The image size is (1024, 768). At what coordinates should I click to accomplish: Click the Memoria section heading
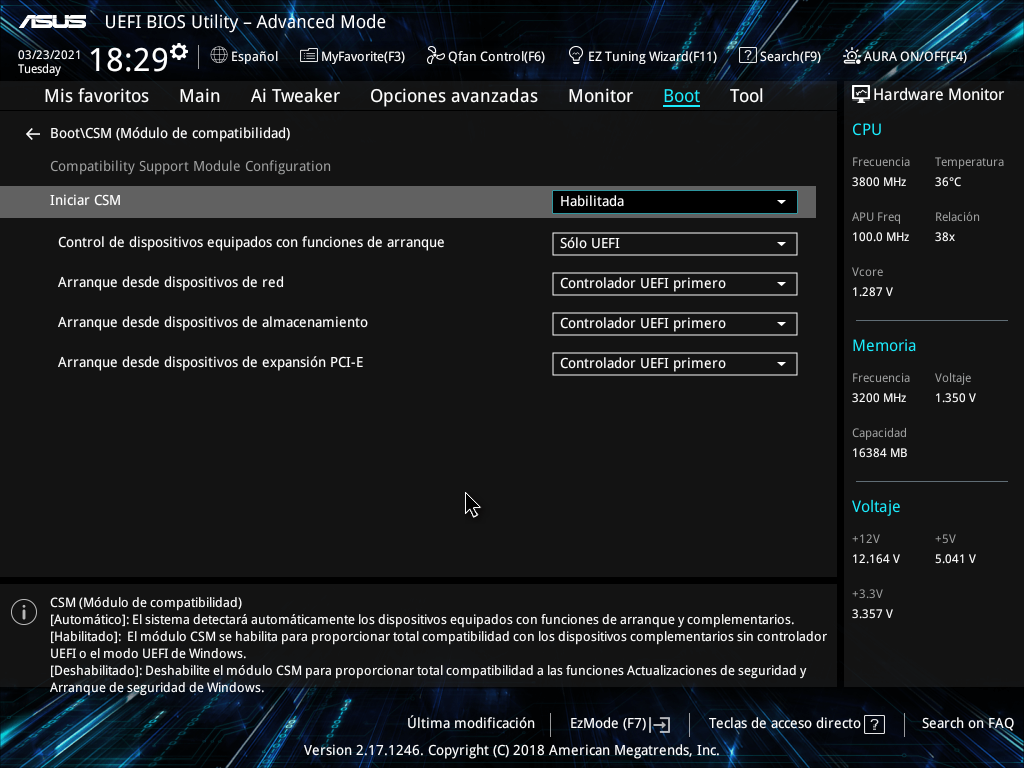(884, 345)
